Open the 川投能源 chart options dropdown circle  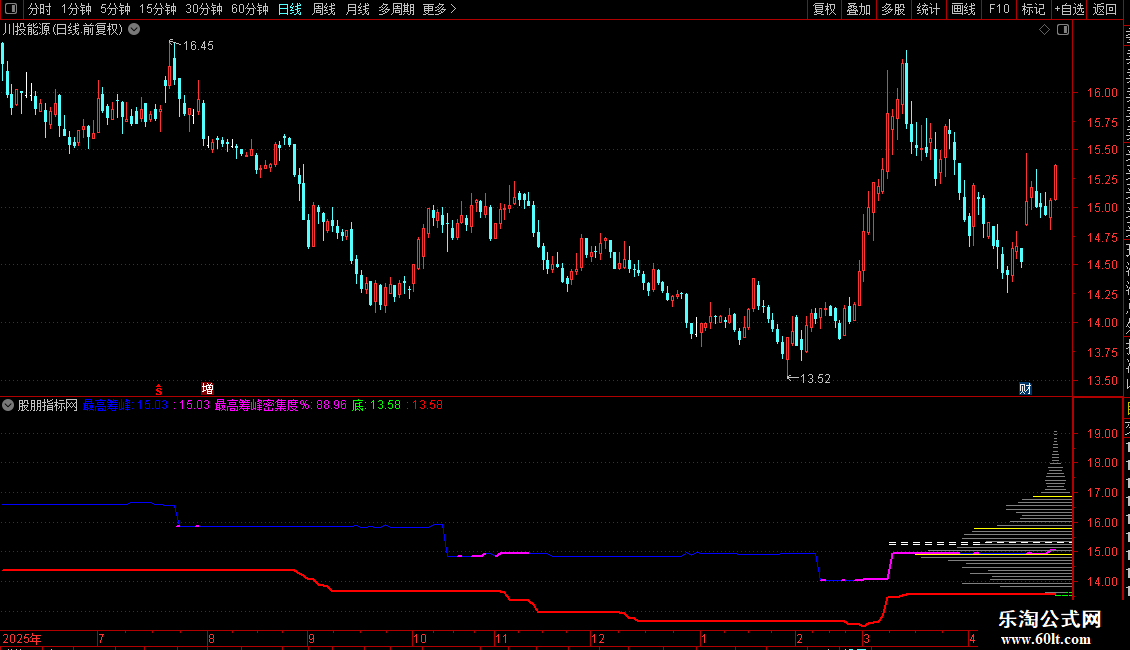pyautogui.click(x=134, y=29)
